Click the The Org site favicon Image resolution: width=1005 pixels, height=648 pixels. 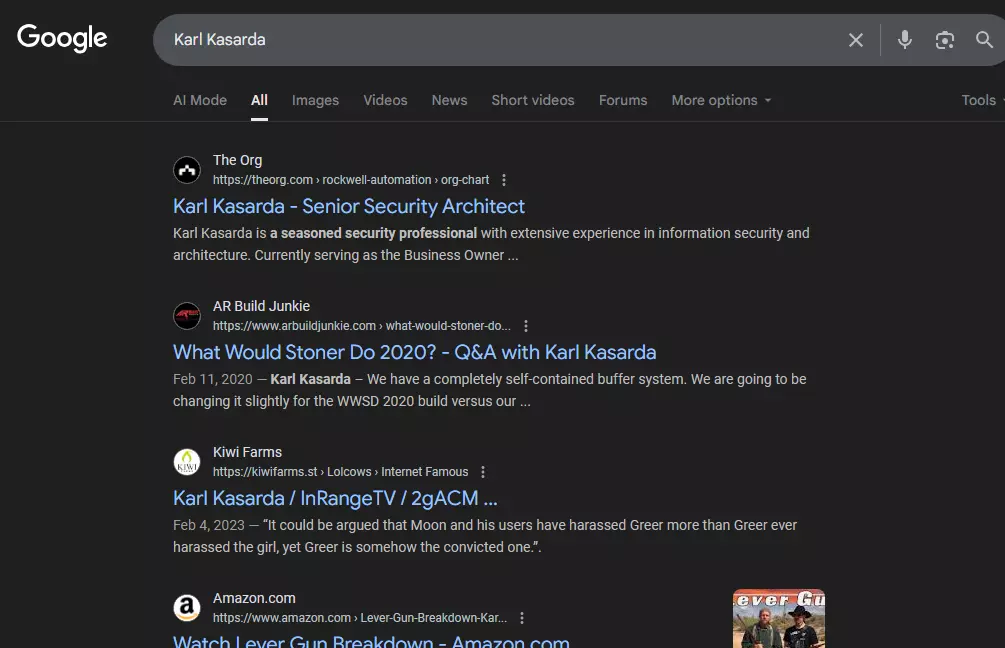pos(187,170)
